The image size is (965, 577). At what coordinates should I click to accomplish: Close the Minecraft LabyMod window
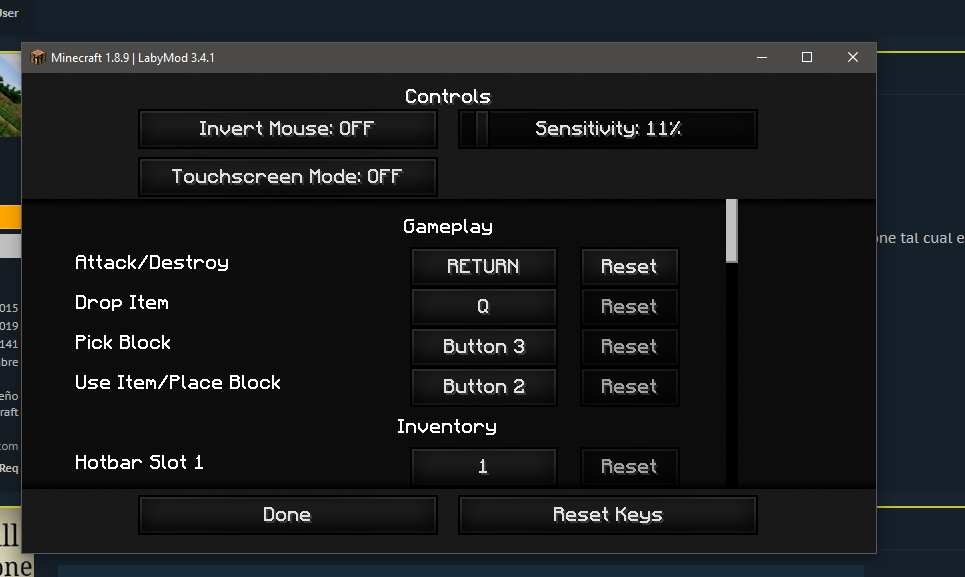(x=853, y=57)
